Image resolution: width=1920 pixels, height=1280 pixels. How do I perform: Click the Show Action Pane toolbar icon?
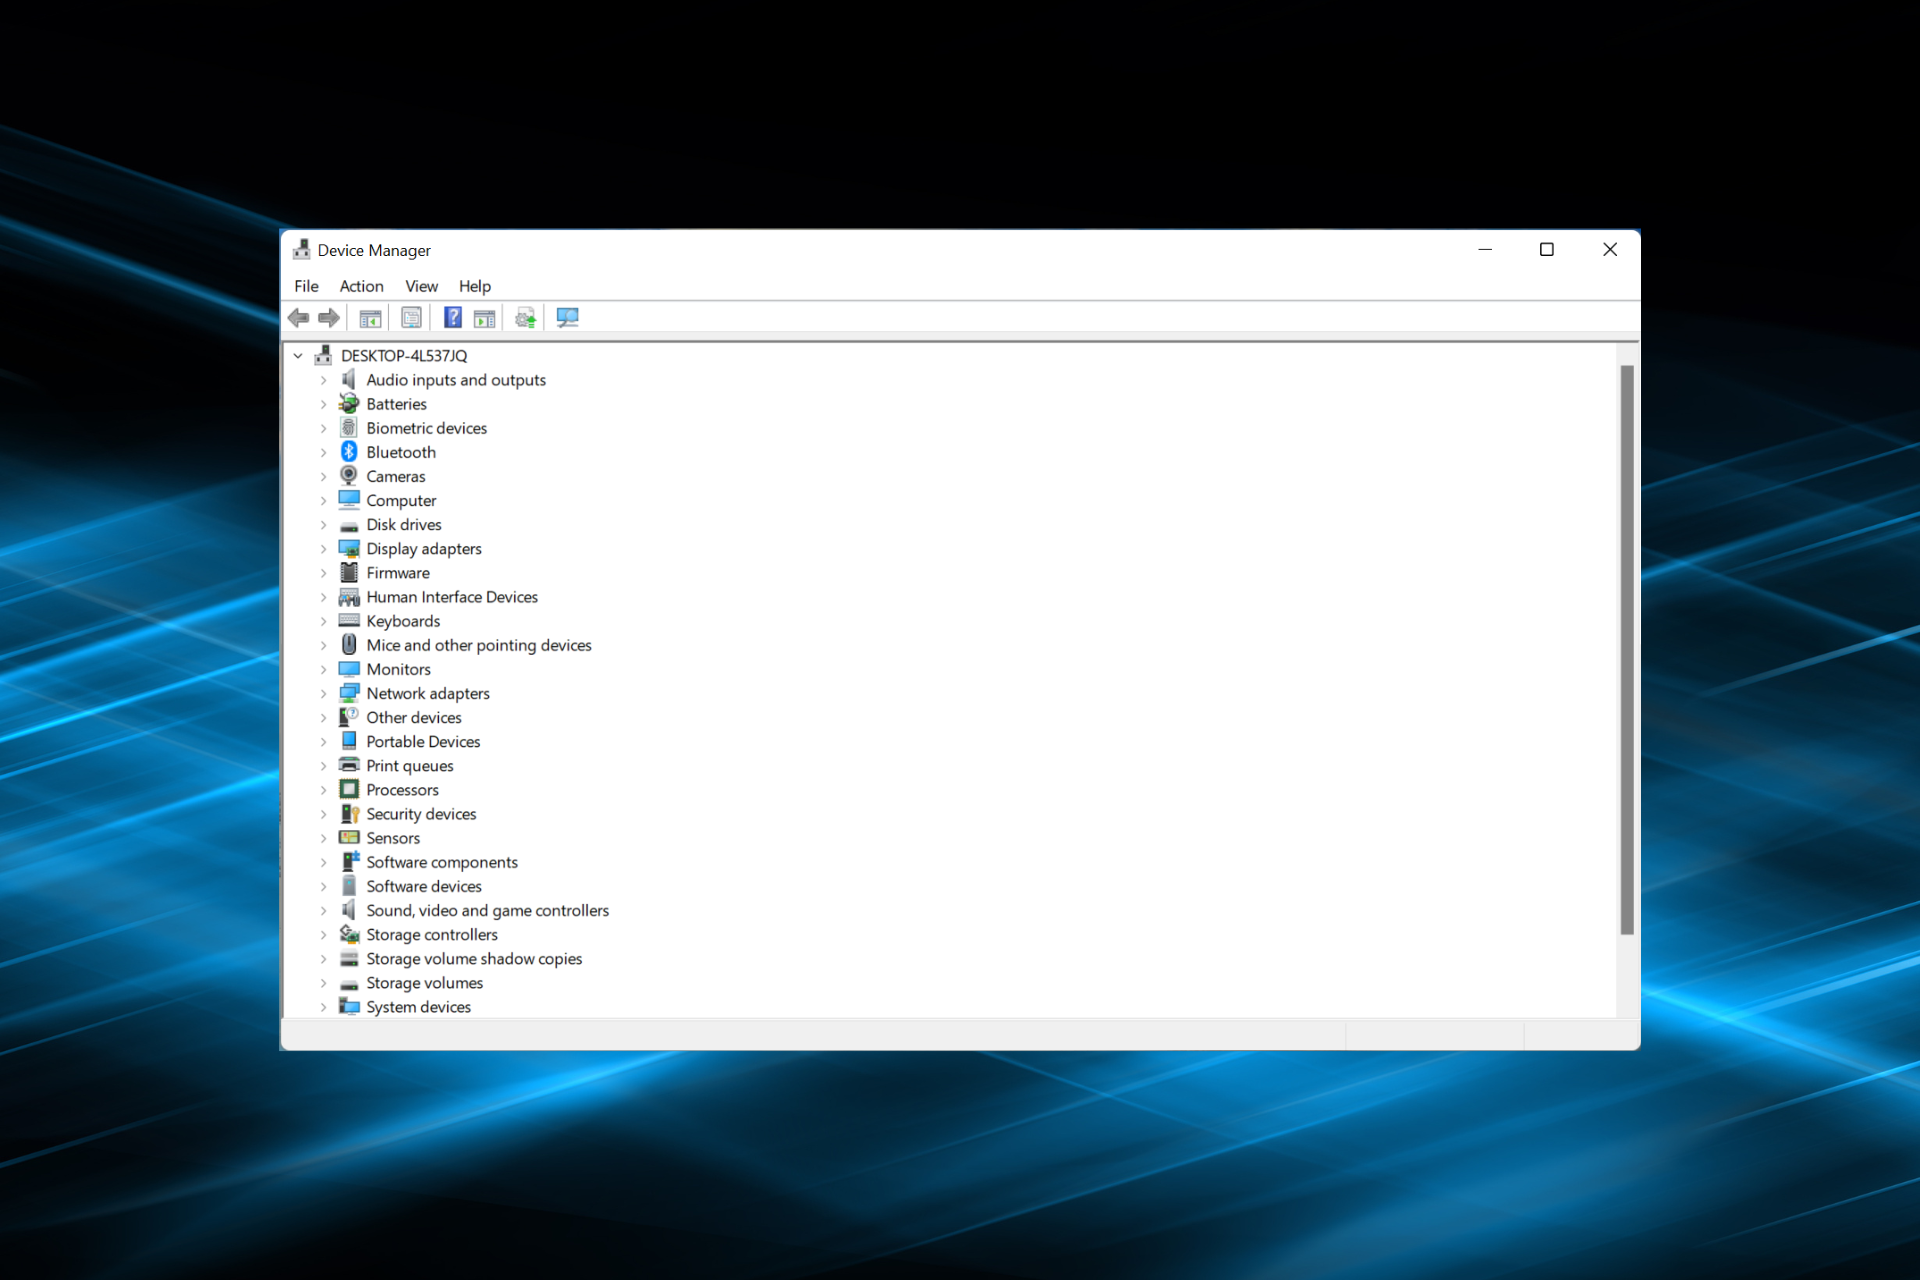pos(484,317)
